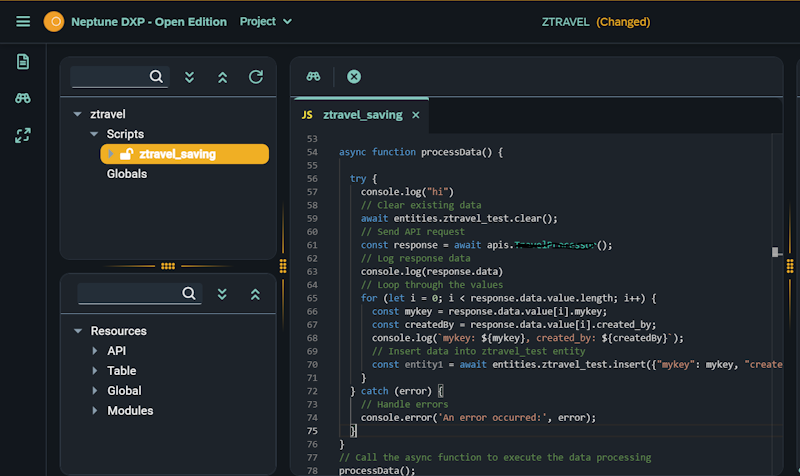Select the Globals tree item
Viewport: 800px width, 476px height.
point(127,174)
